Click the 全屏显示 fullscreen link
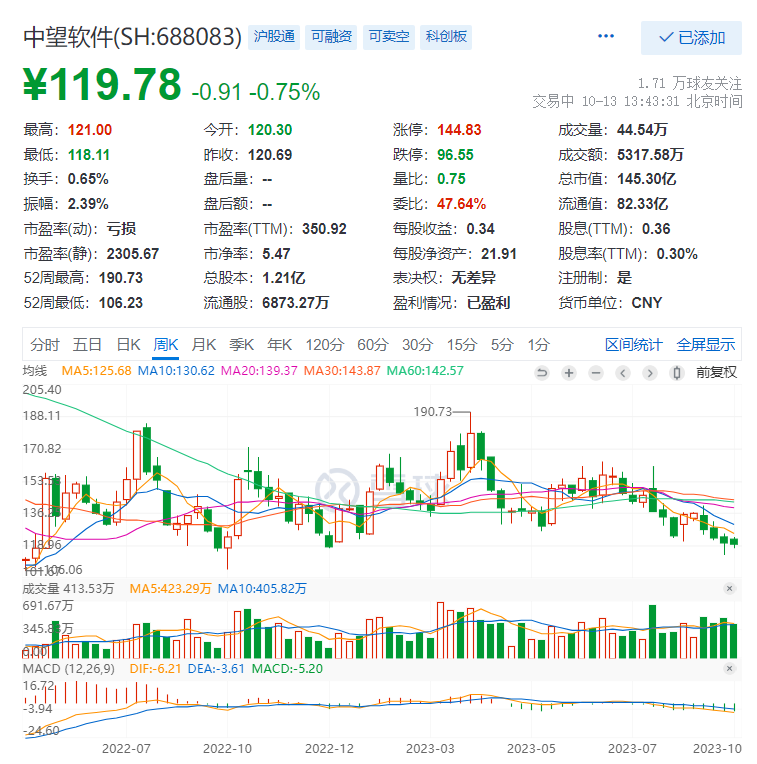The width and height of the screenshot is (757, 764). [706, 345]
